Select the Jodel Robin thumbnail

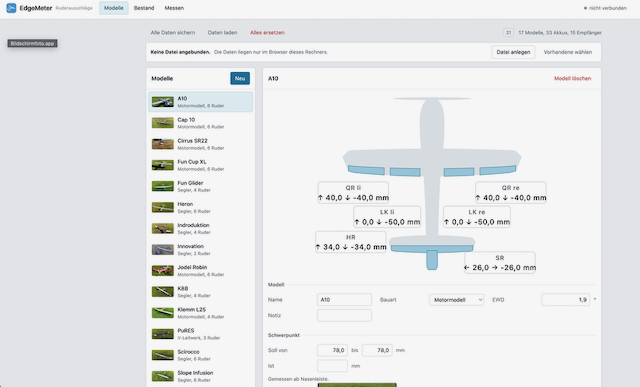click(162, 271)
